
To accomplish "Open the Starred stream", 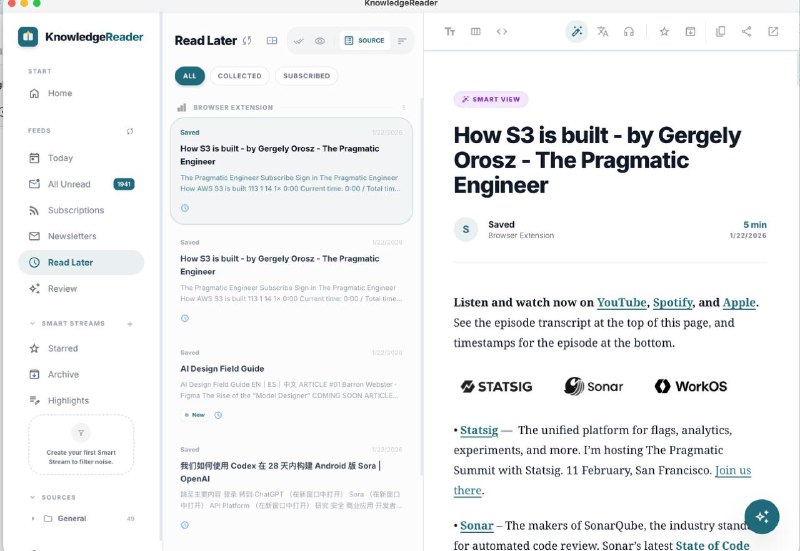I will 81,348.
